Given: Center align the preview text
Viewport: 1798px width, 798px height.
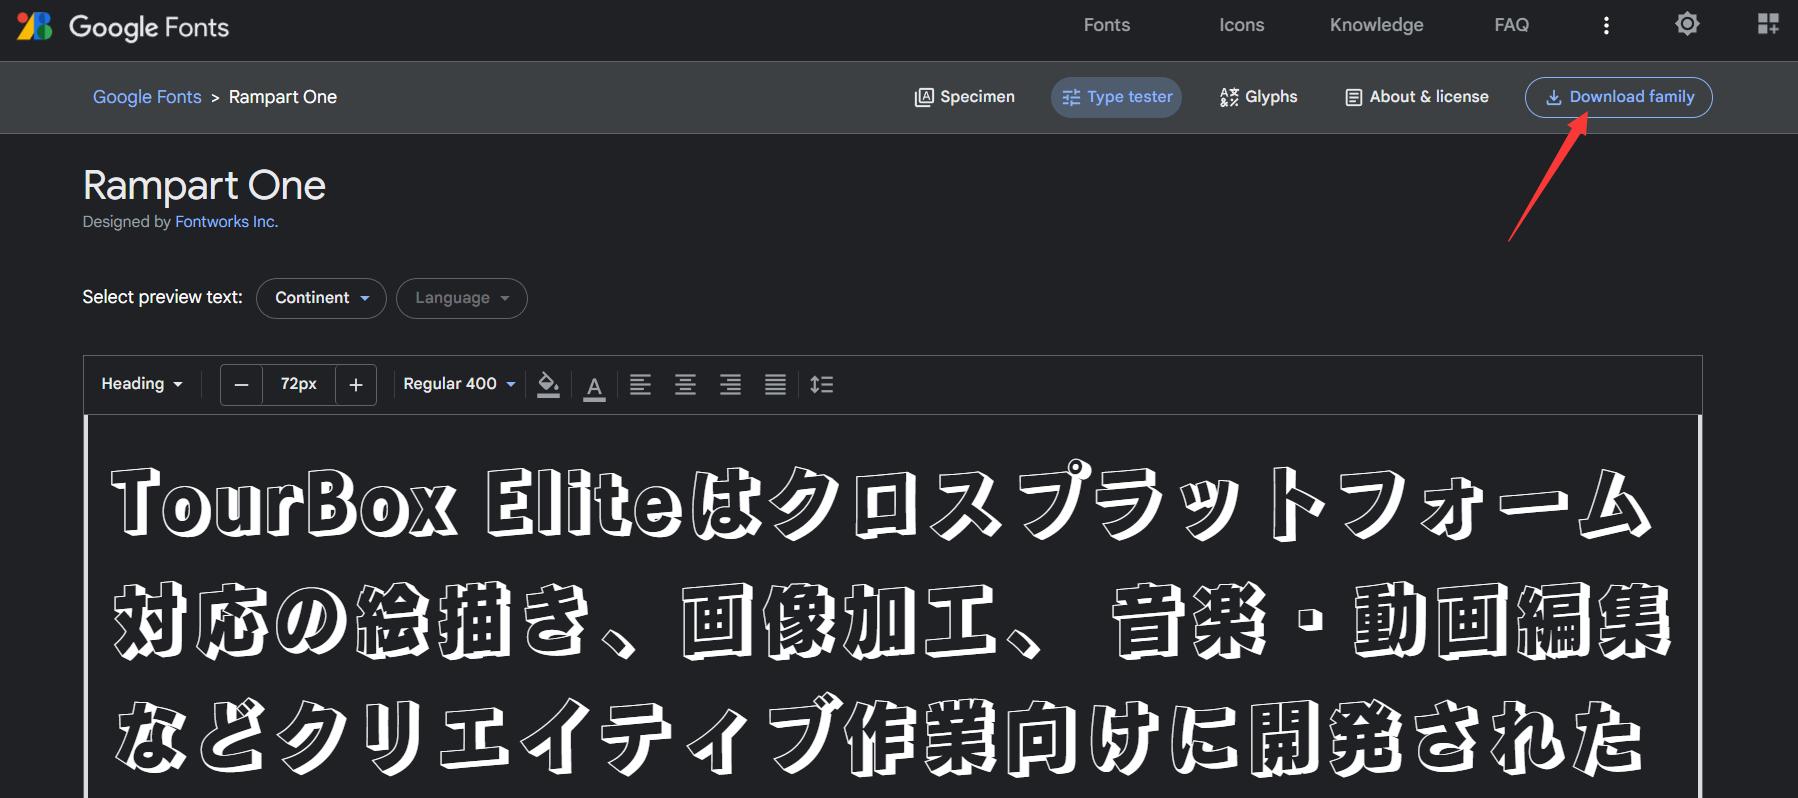Looking at the screenshot, I should click(x=685, y=385).
